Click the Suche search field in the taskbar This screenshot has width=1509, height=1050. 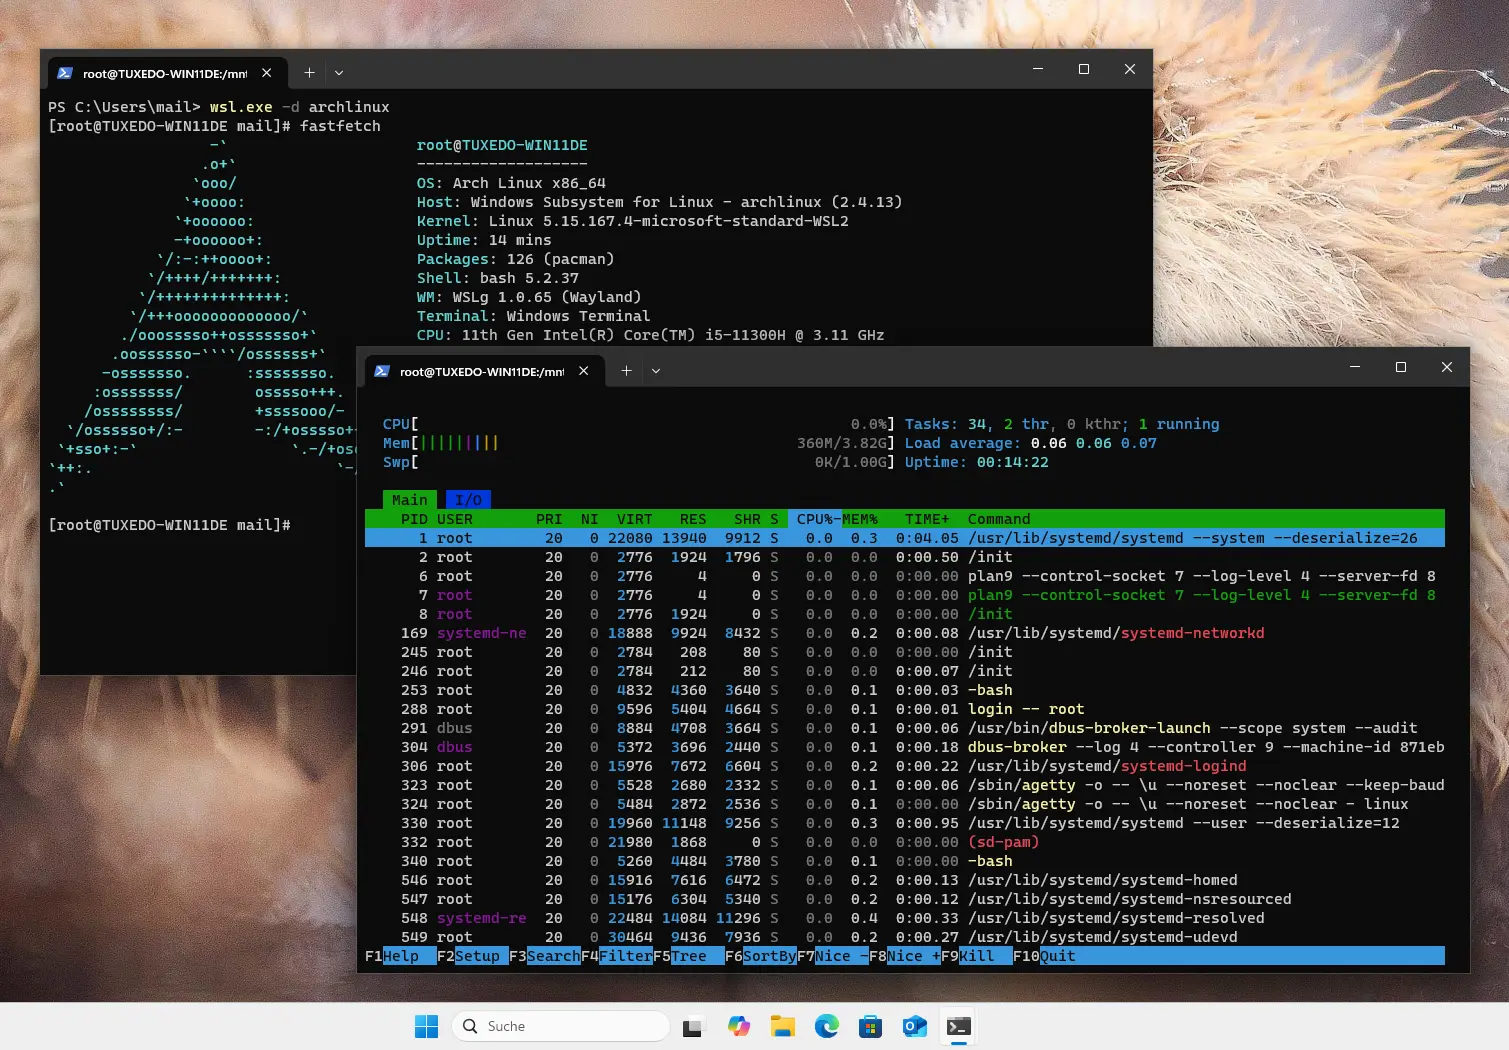560,1026
